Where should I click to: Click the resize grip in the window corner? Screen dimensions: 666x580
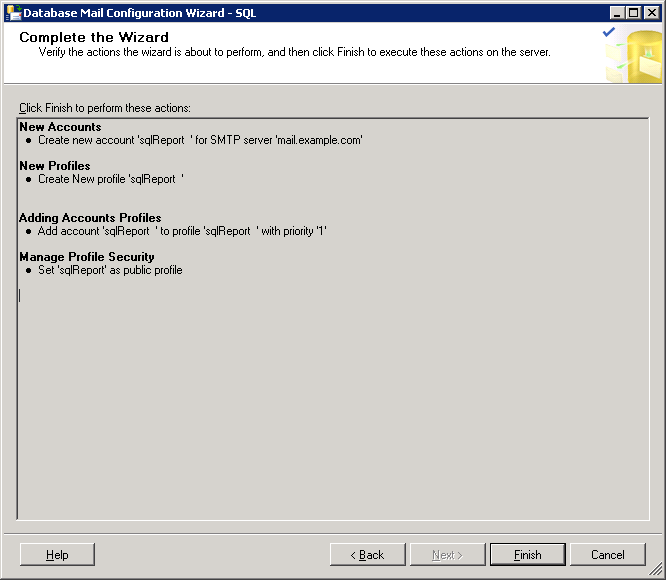[658, 572]
